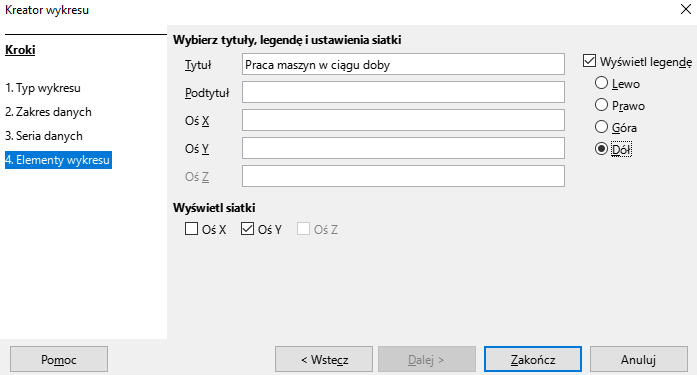Finish the wizard with Zakończ
Screen dimensions: 697x375
click(533, 359)
